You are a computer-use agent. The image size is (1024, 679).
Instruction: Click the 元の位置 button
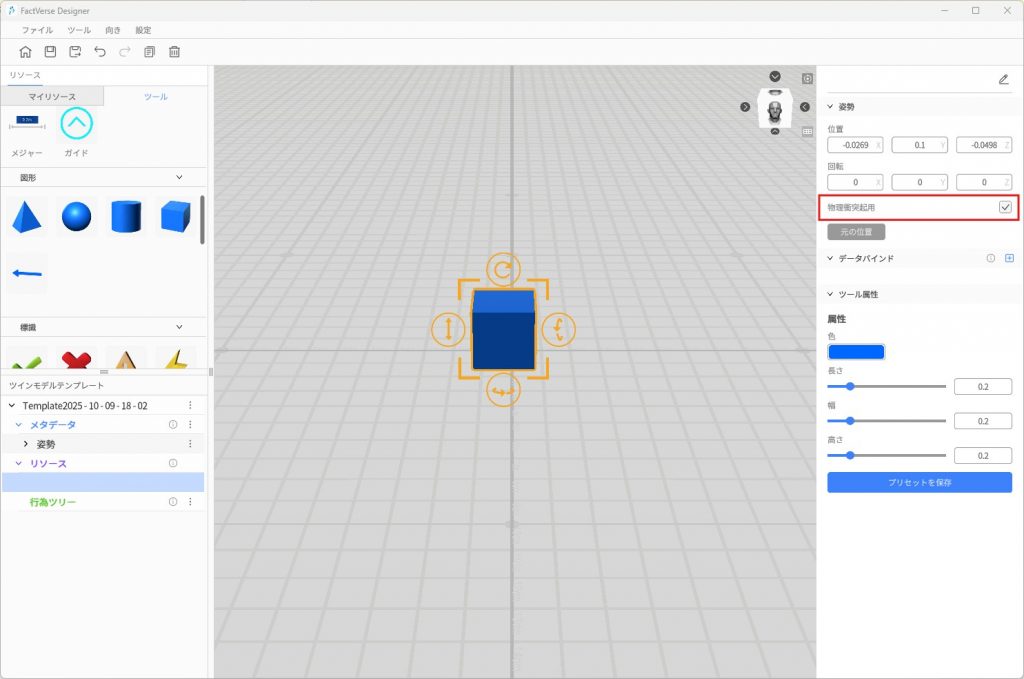pyautogui.click(x=856, y=232)
